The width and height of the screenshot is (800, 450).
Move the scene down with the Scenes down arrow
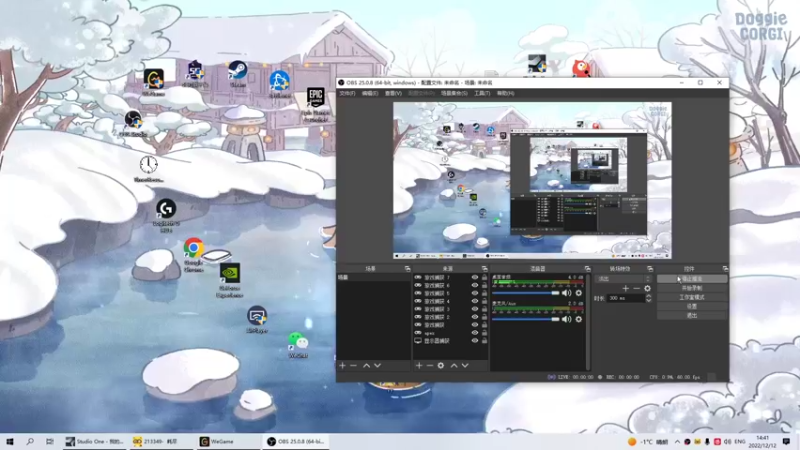tap(378, 365)
